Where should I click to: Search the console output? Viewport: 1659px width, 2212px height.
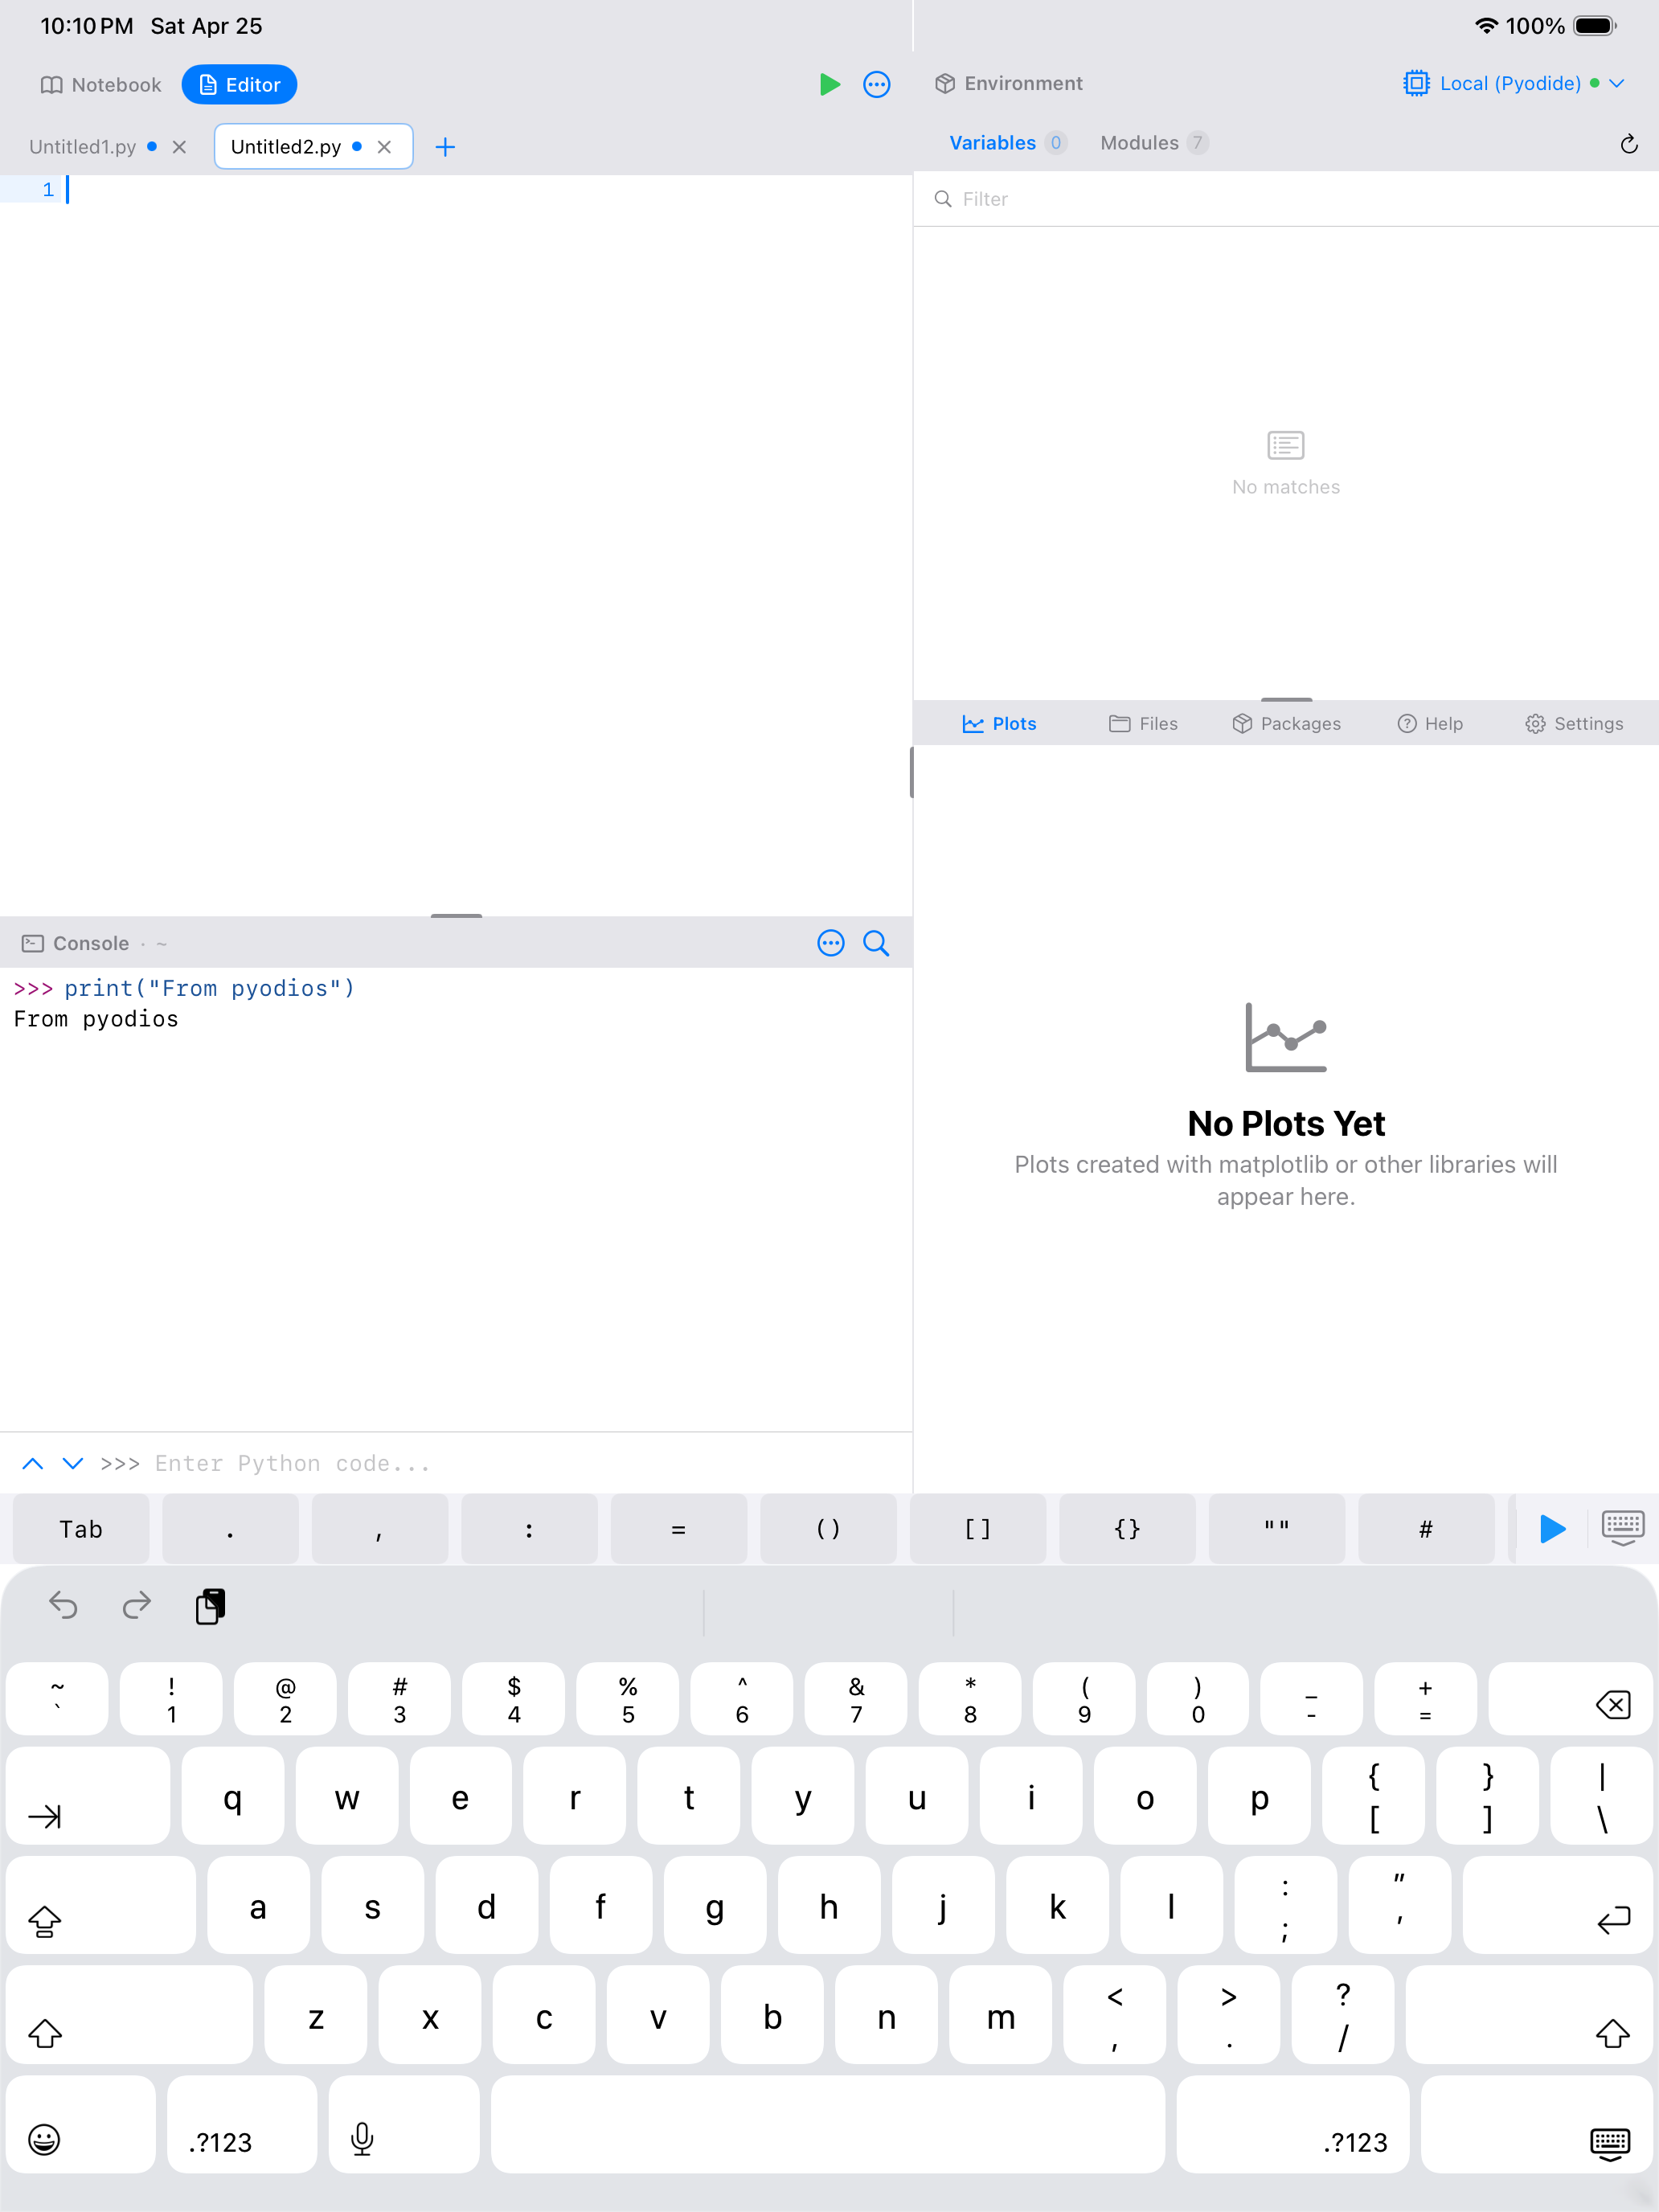point(876,943)
